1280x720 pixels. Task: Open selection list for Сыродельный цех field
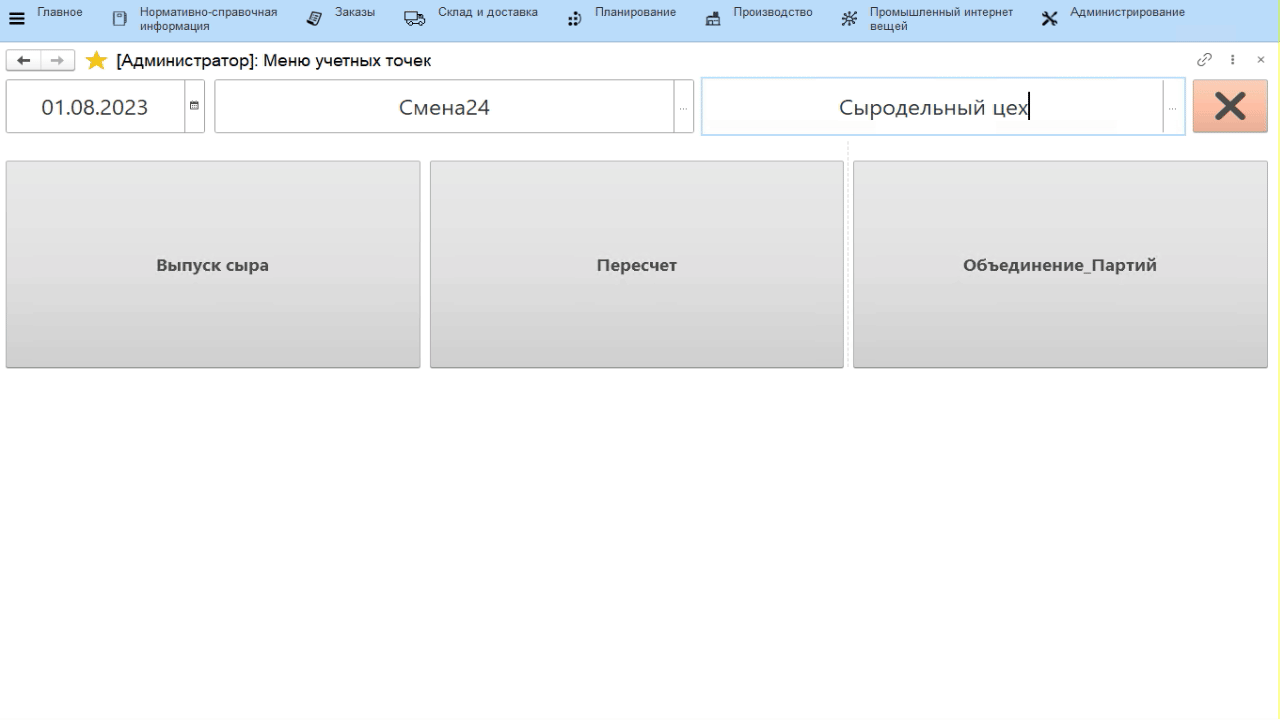click(x=1173, y=107)
